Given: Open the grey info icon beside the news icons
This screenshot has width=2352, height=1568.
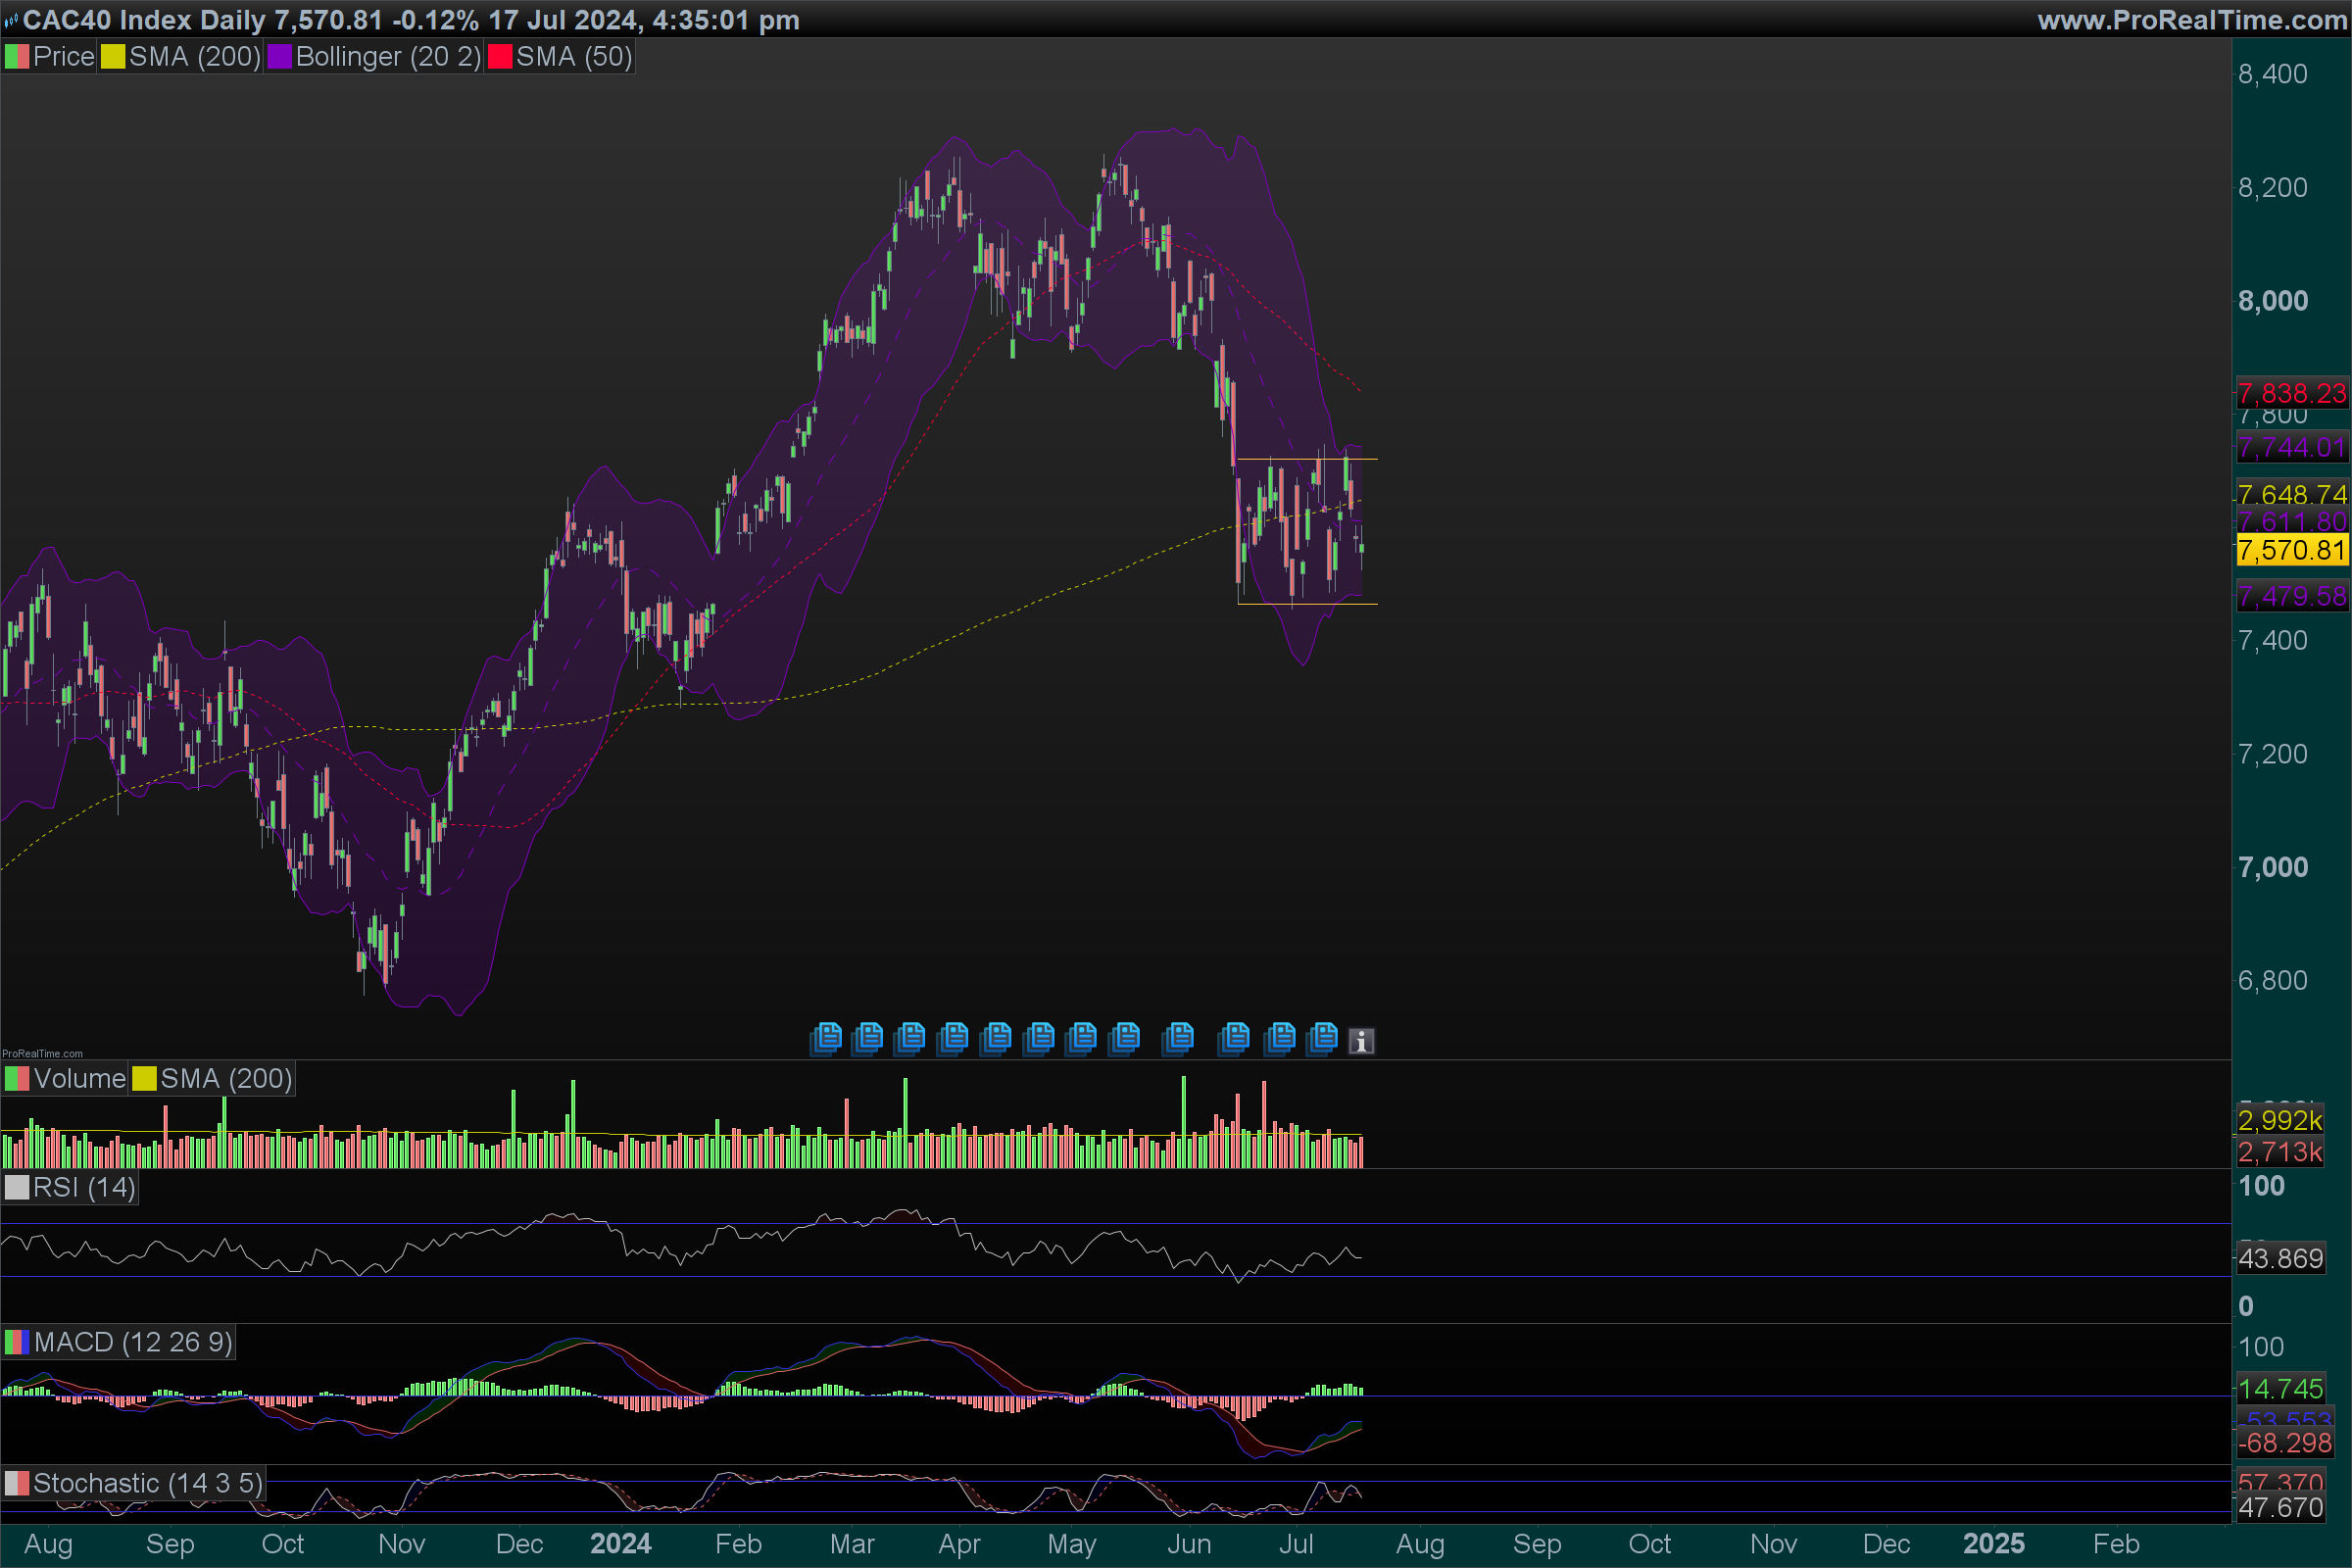Looking at the screenshot, I should 1361,1041.
